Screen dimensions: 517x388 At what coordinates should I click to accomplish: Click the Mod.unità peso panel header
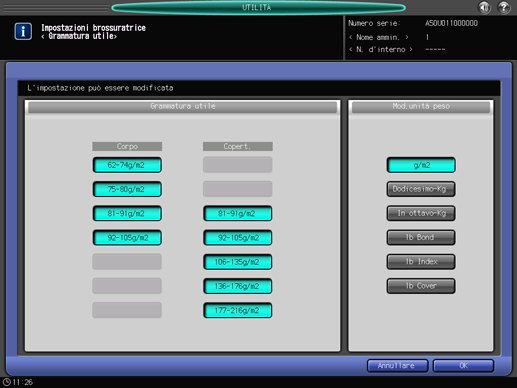tap(421, 106)
